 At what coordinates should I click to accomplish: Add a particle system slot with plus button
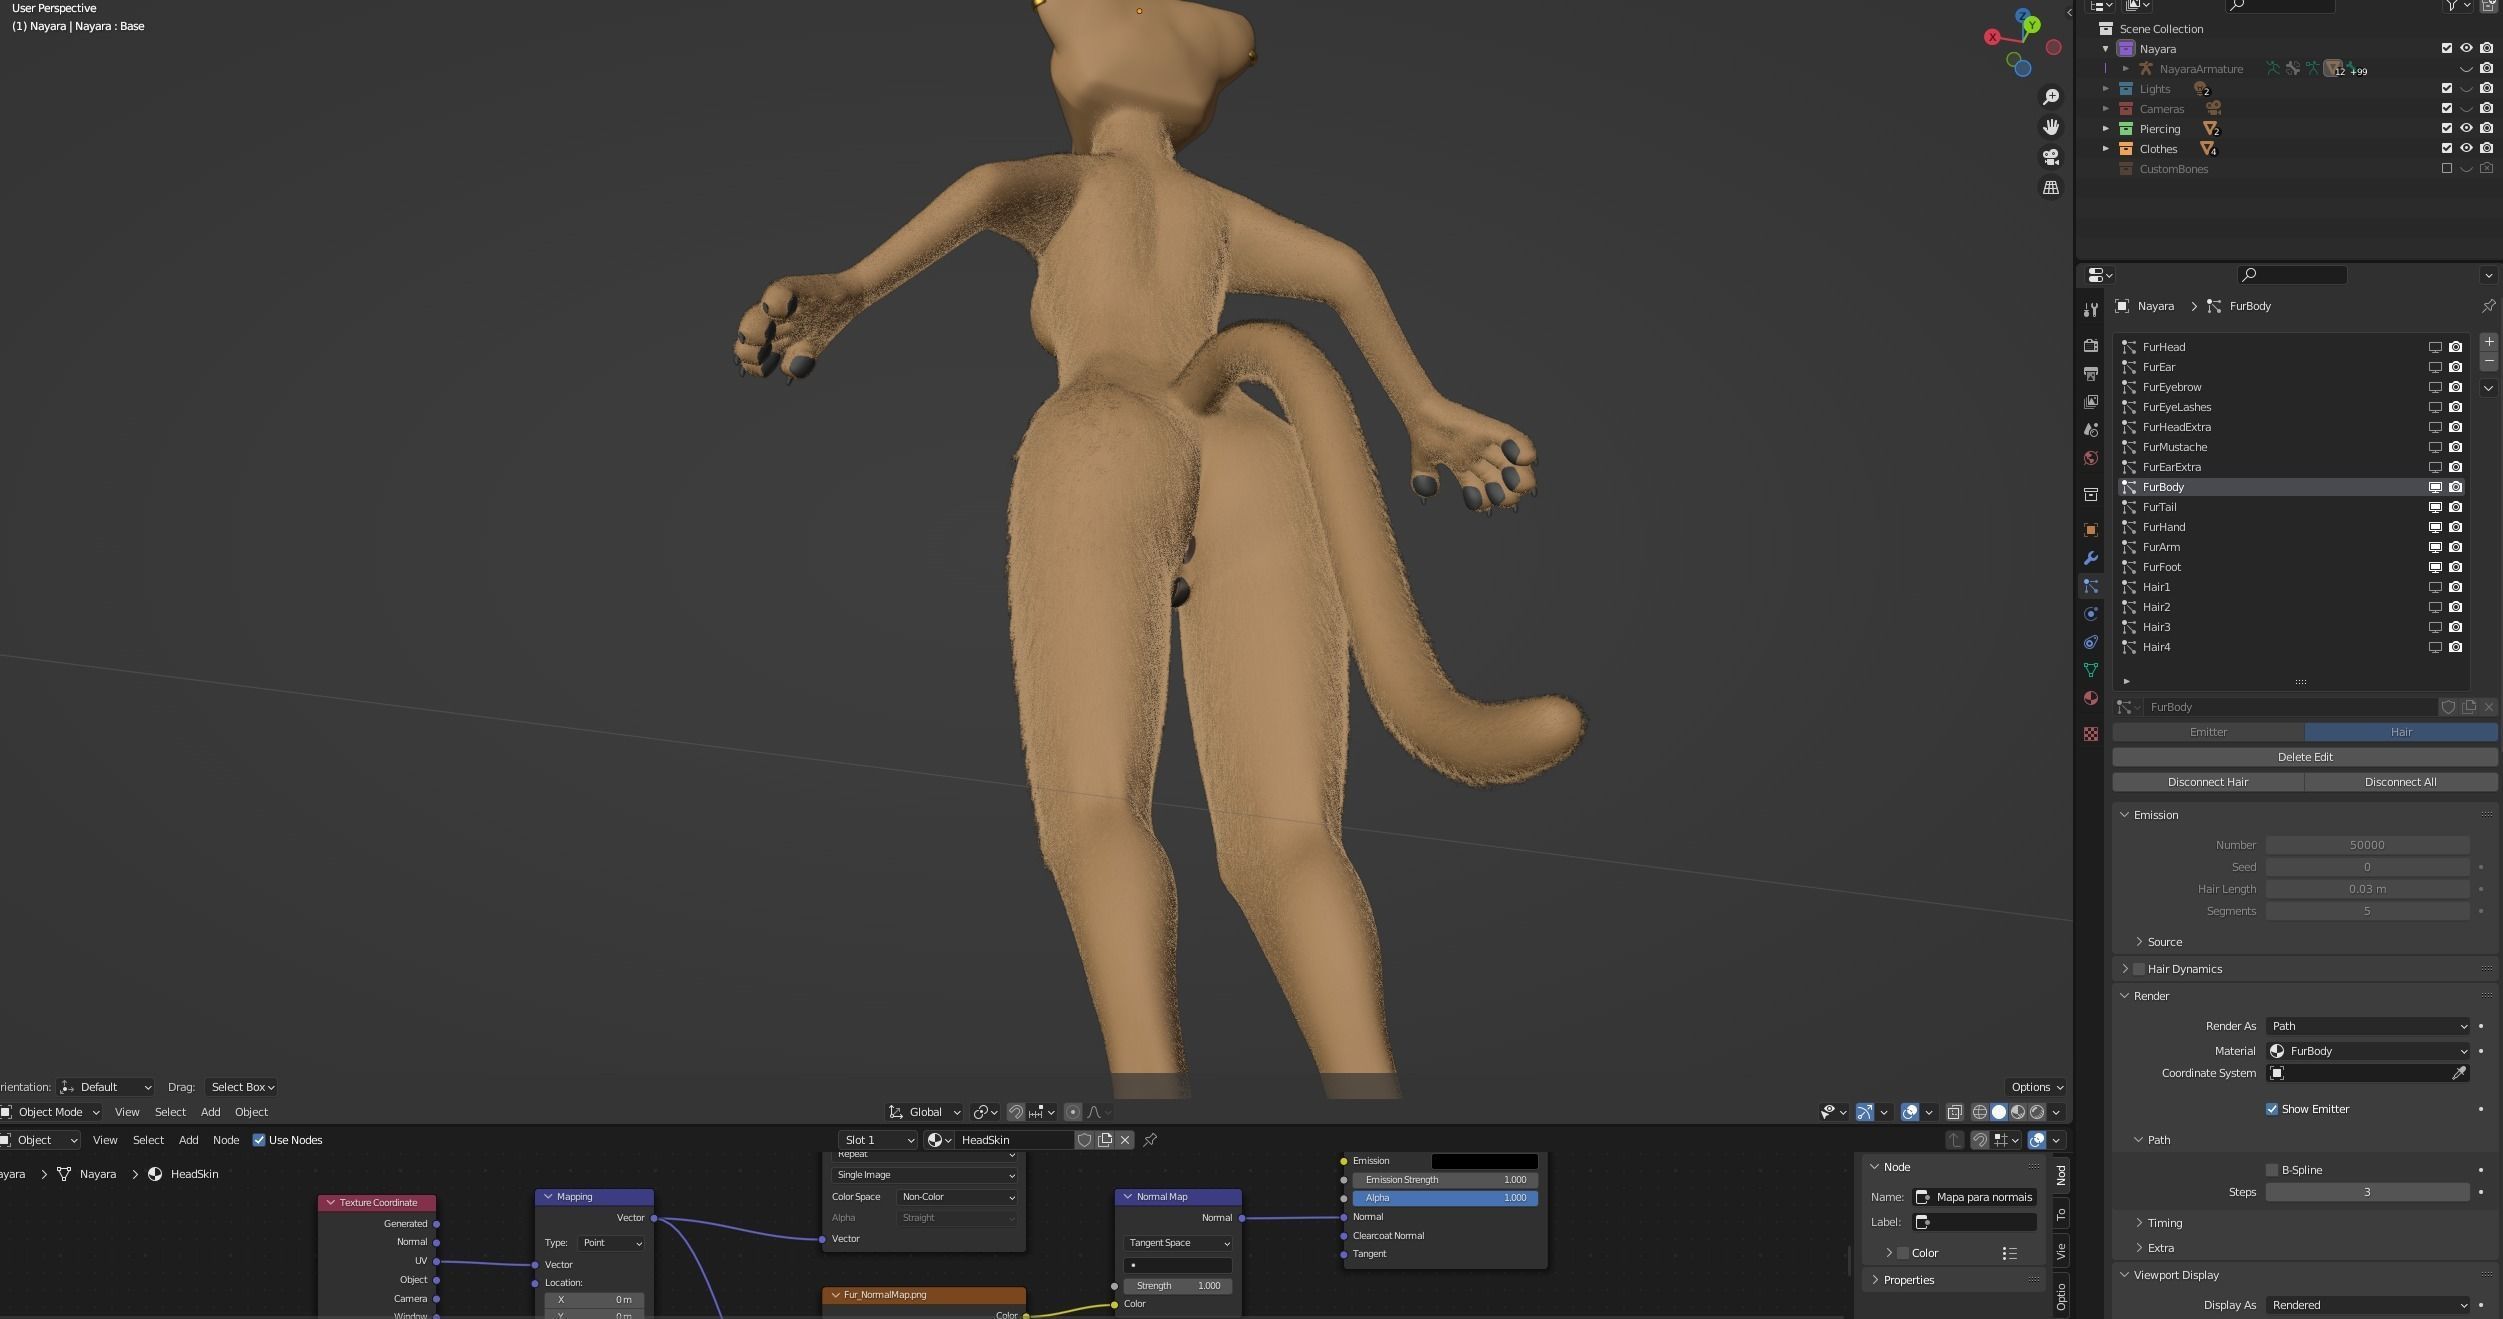(2488, 342)
